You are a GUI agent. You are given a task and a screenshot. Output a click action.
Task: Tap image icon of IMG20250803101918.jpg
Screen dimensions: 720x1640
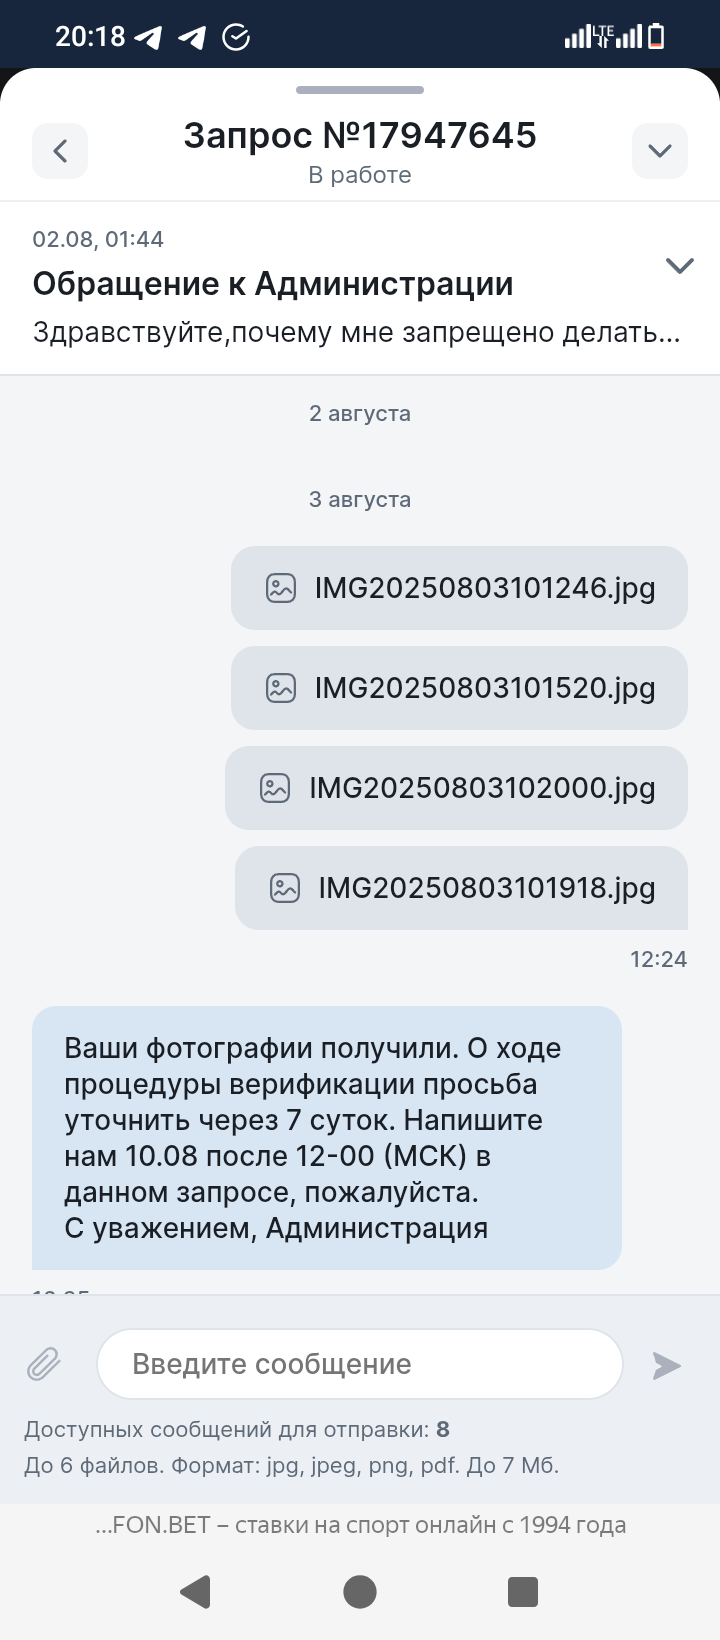pyautogui.click(x=285, y=888)
